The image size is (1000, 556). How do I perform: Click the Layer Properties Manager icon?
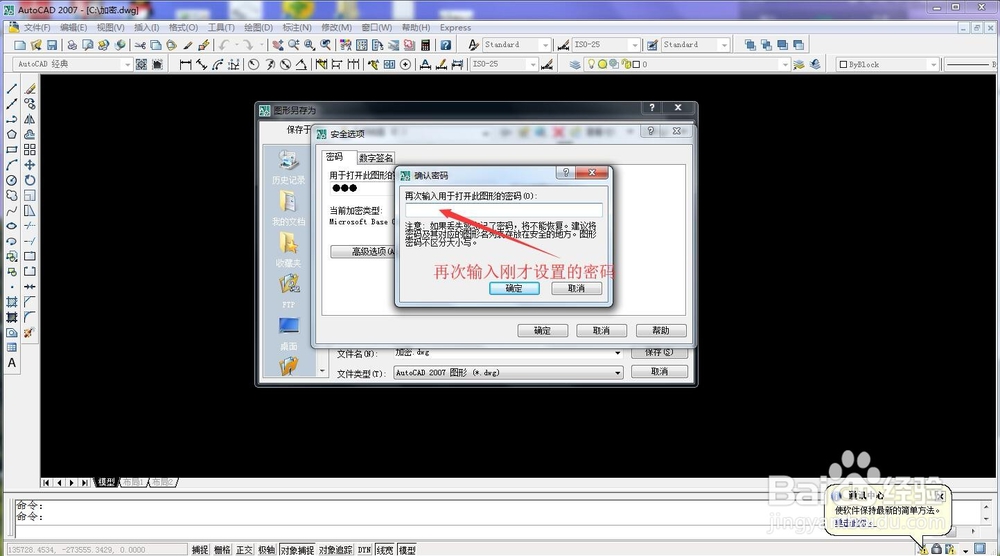click(x=575, y=64)
